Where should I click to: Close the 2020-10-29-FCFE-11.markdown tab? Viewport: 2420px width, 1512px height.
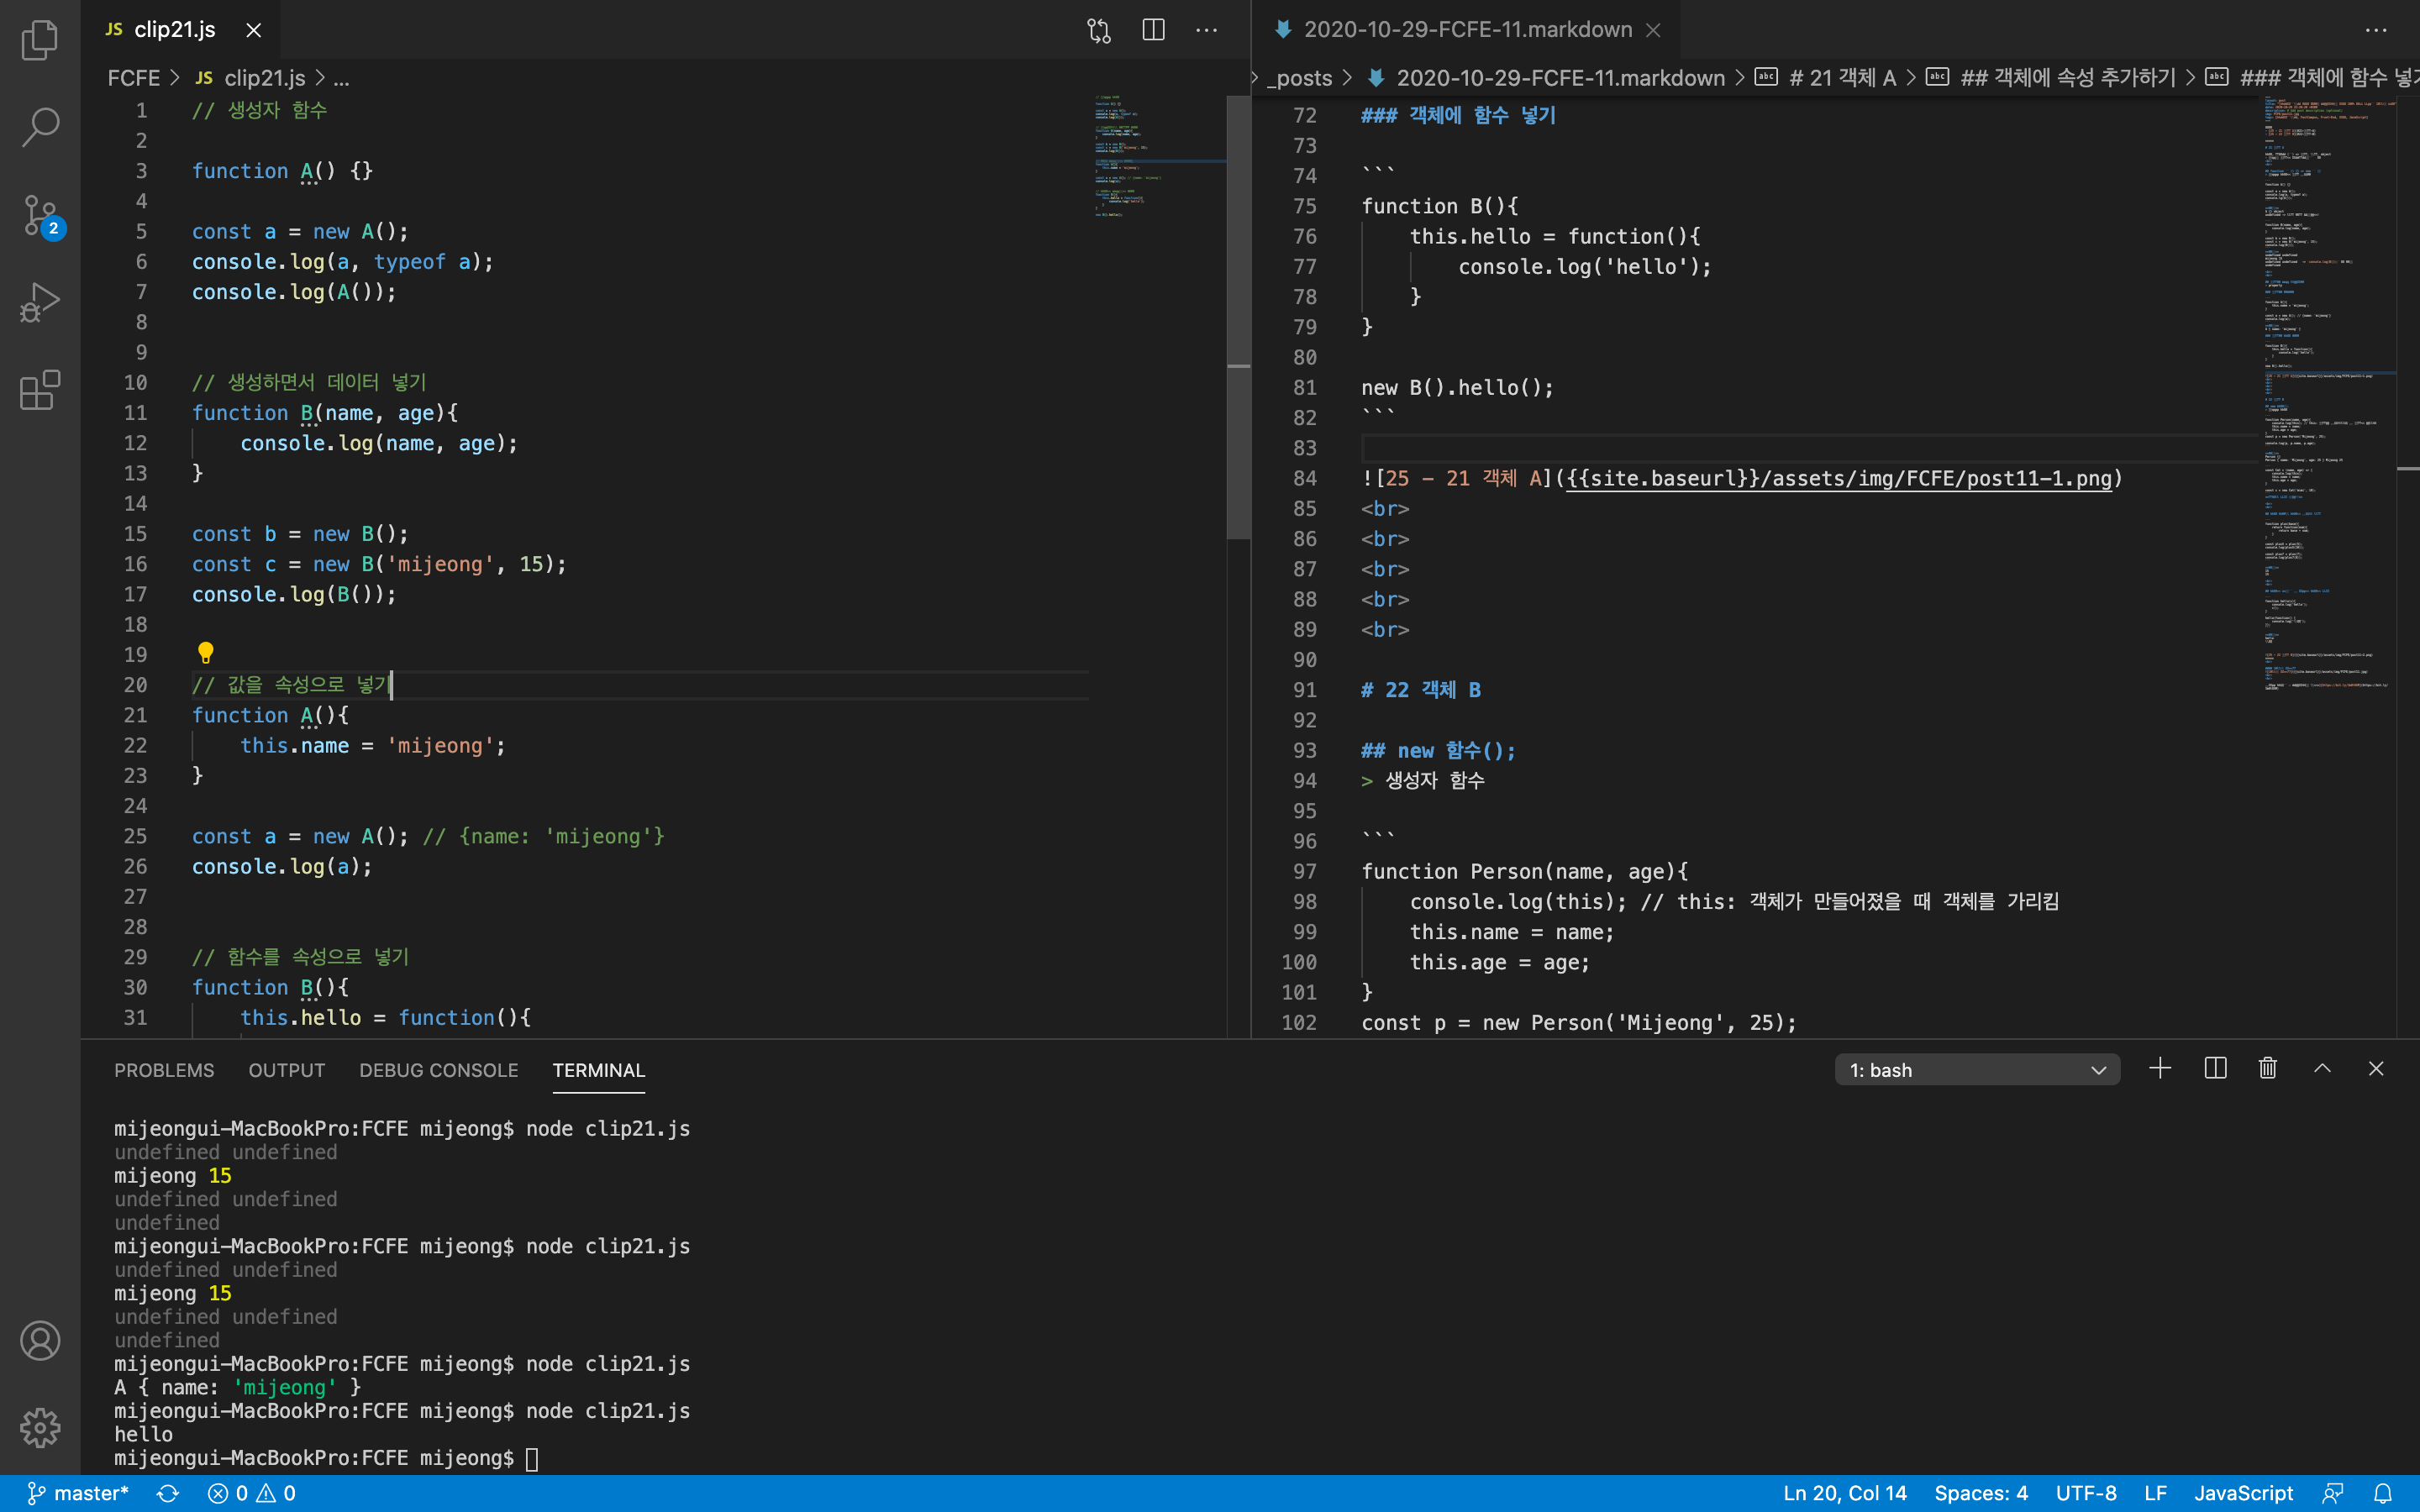(x=1654, y=30)
